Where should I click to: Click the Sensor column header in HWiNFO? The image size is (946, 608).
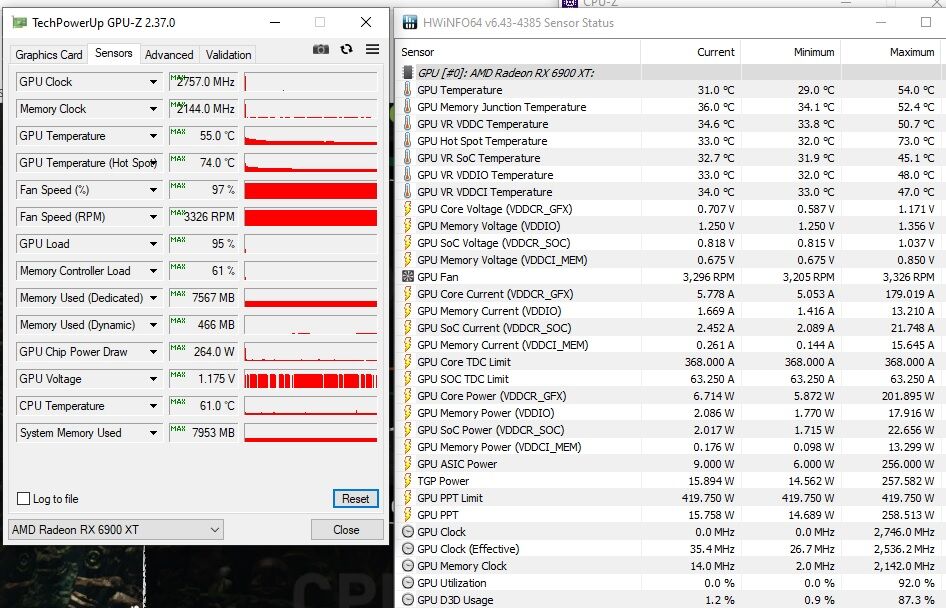point(519,52)
